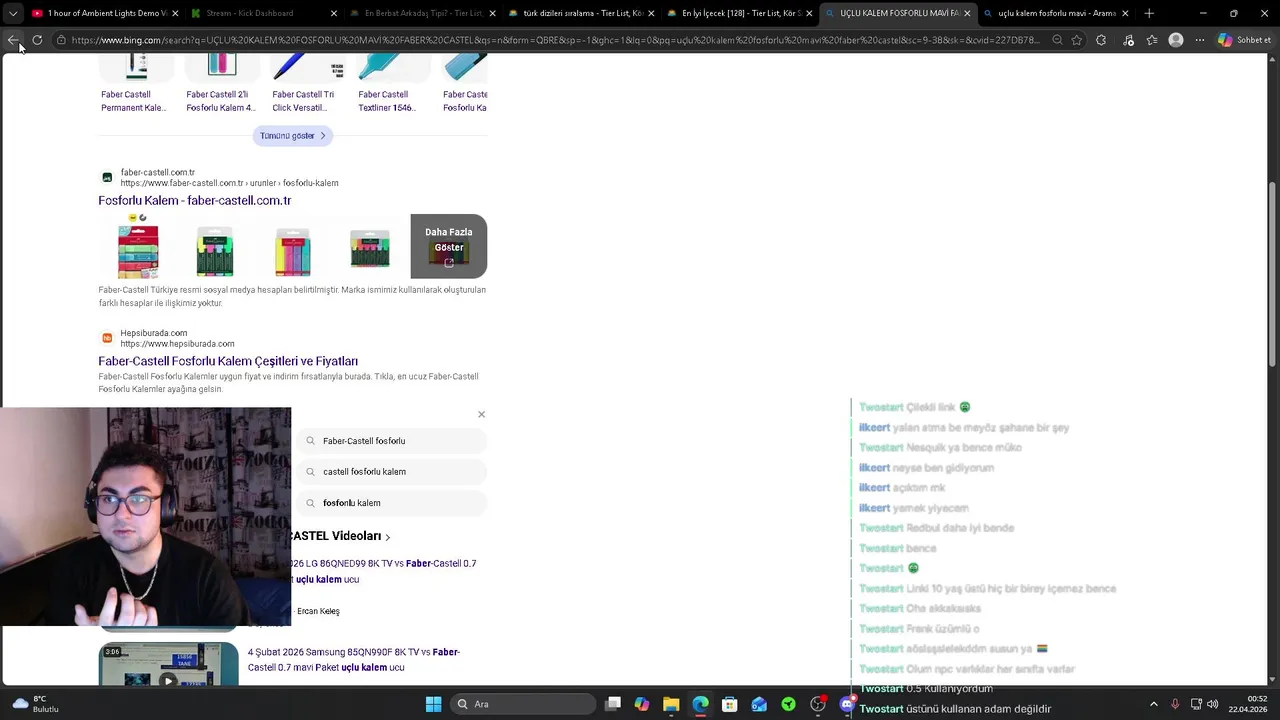Open the Fosforlu Kalem - faber-castell.com.tr link
Viewport: 1280px width, 720px height.
[x=195, y=200]
